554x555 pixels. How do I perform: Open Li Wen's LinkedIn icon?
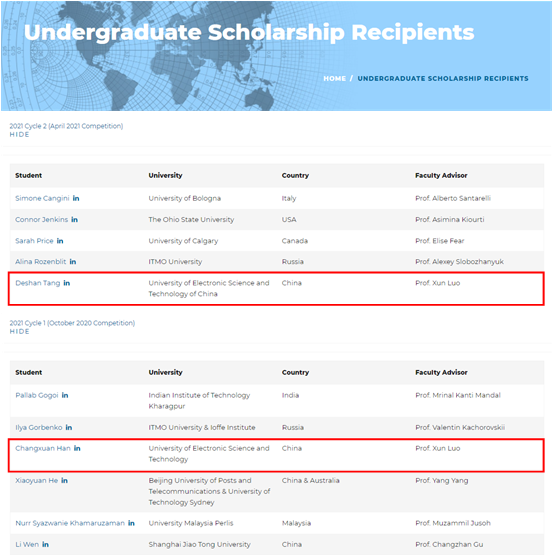click(x=46, y=544)
